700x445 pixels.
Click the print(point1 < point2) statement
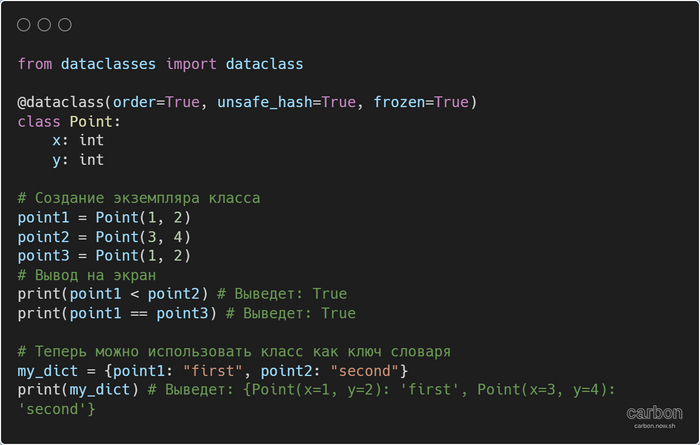pyautogui.click(x=114, y=294)
